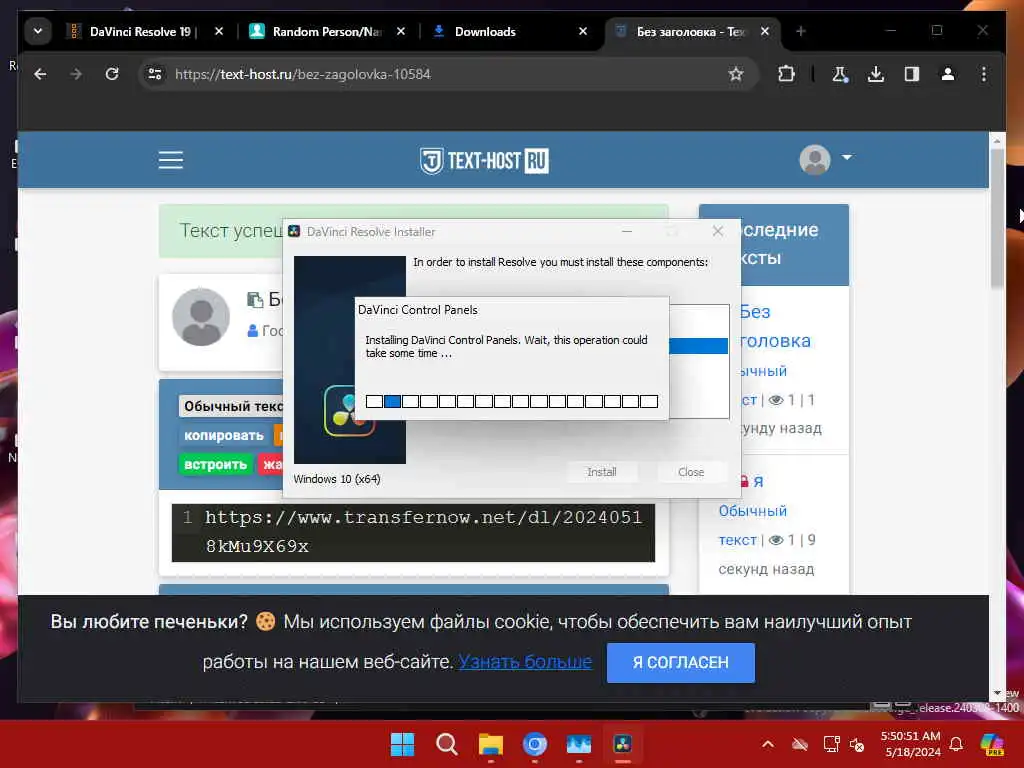Reload the text-host.ru page

112,74
